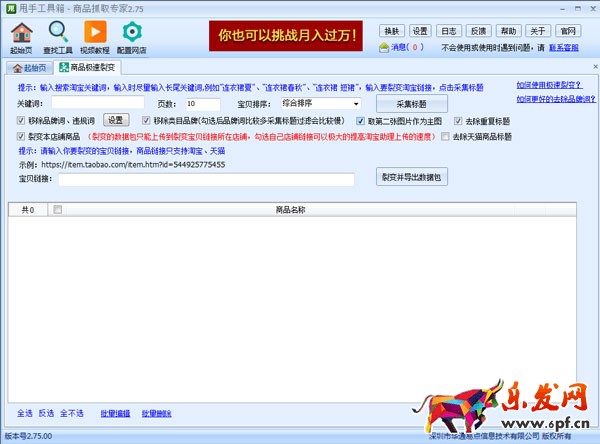Enable 移除品牌词、违规词 checkbox
Viewport: 600px width, 444px height.
click(21, 120)
